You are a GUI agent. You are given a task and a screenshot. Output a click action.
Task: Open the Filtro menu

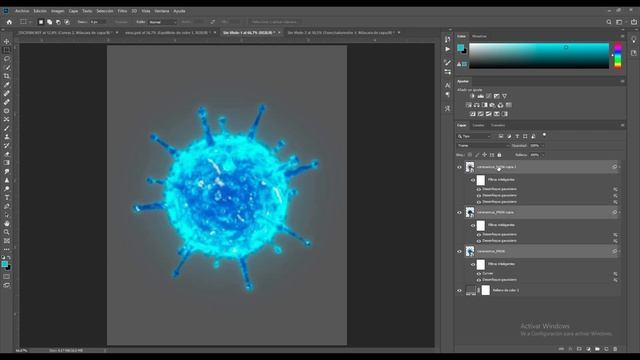(122, 11)
